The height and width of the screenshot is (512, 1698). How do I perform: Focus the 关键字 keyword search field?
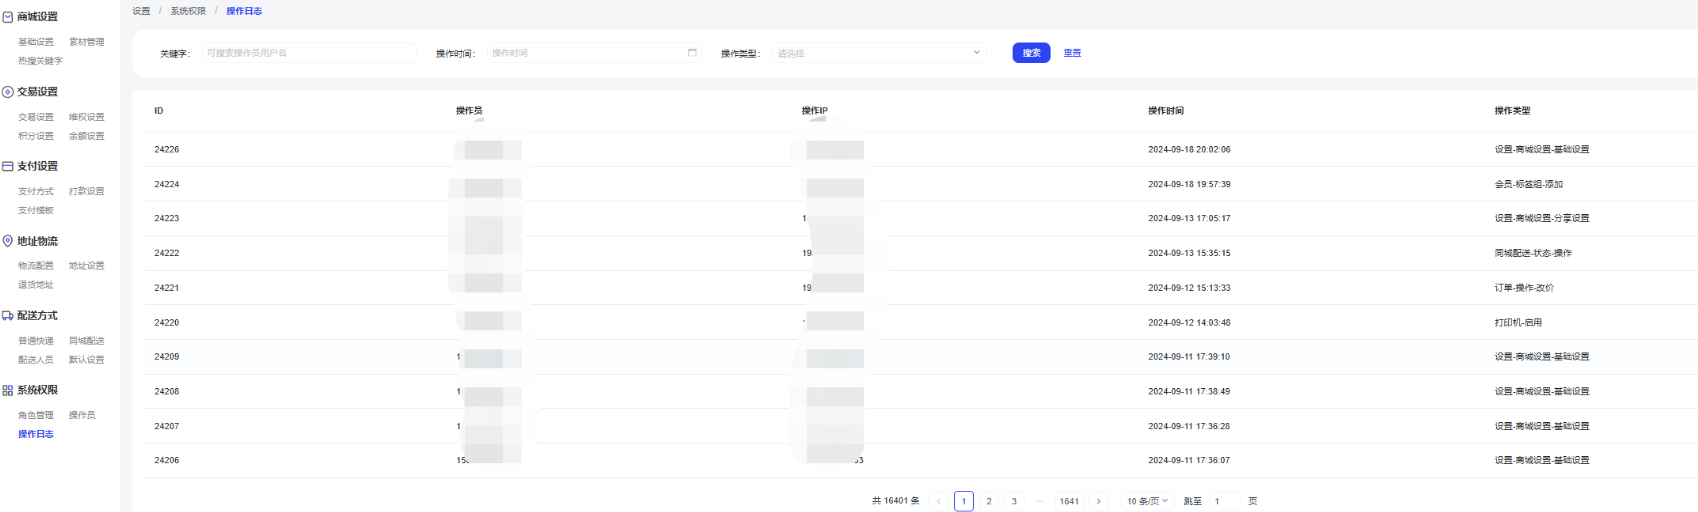[309, 53]
